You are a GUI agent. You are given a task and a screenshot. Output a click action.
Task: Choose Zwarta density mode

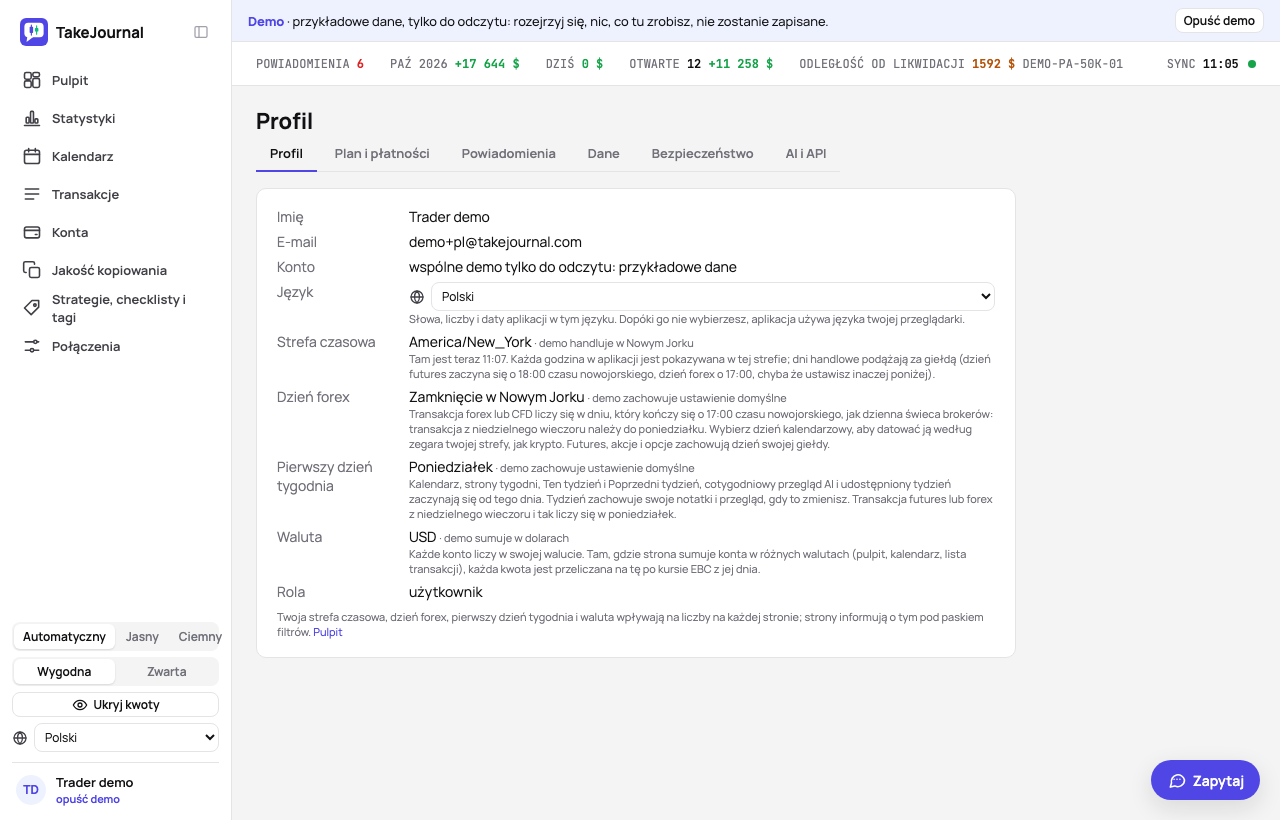(166, 672)
